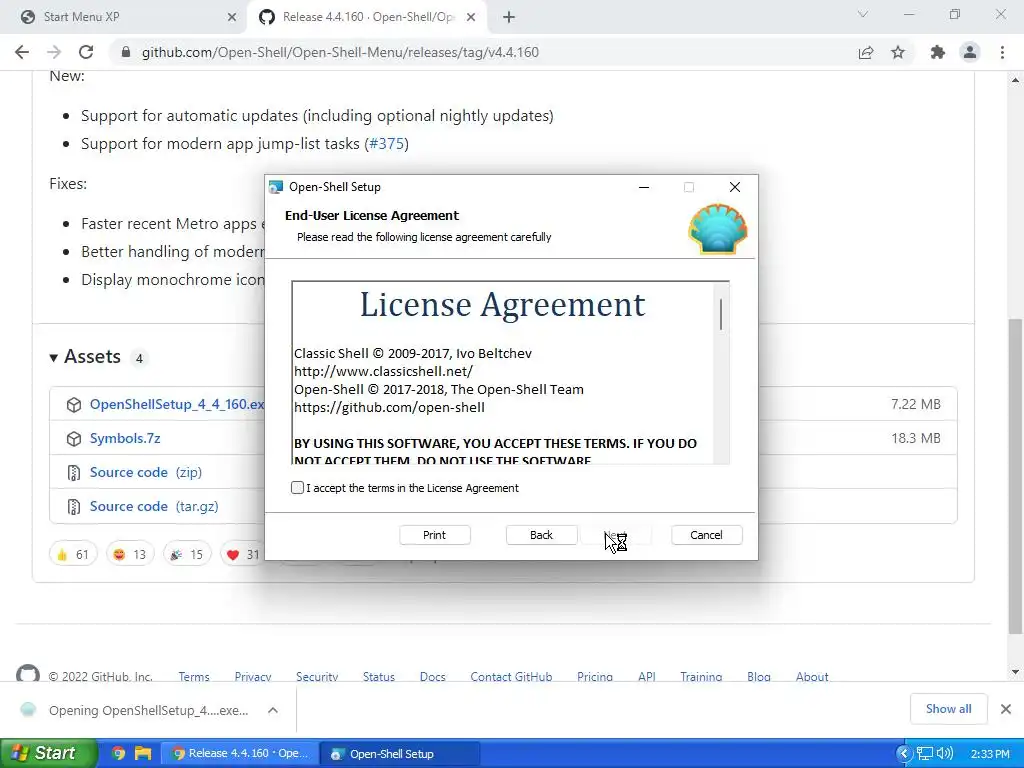Open Chrome's three-dot menu

click(x=1002, y=52)
